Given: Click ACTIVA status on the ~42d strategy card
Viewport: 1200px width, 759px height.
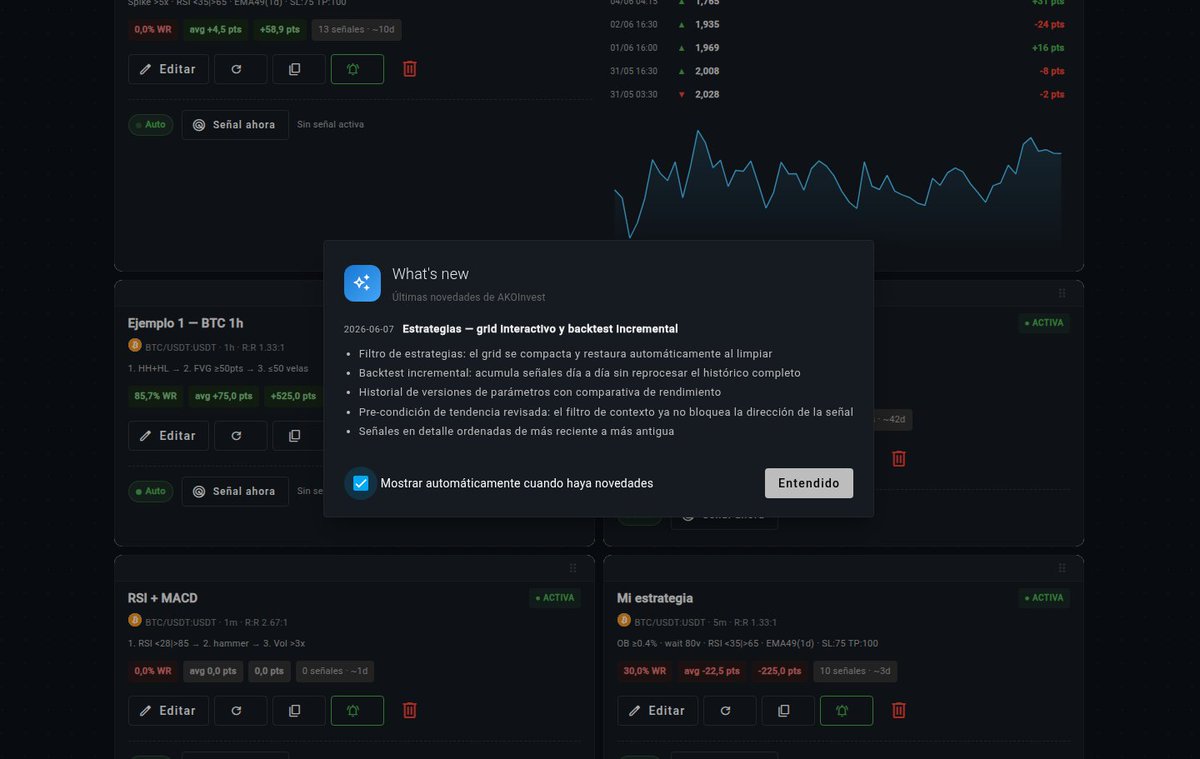Looking at the screenshot, I should click(1044, 323).
